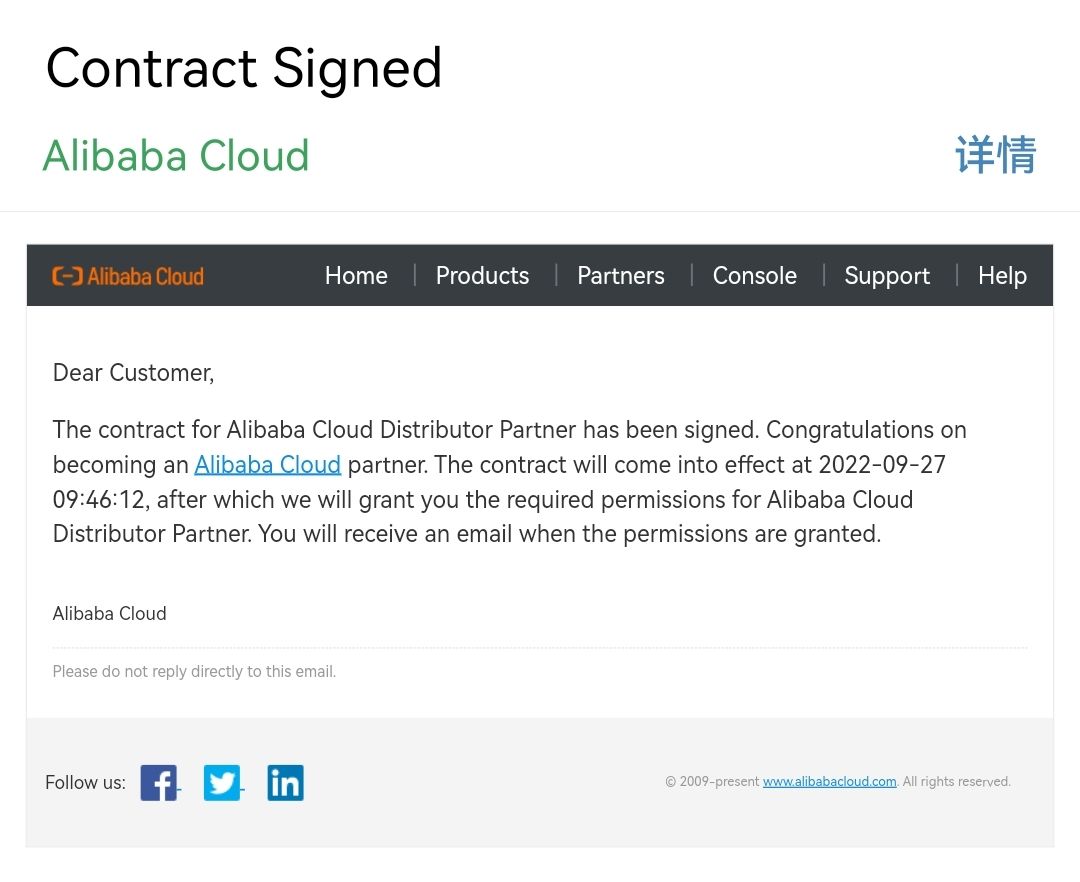Click the Dear Customer greeting line
Viewport: 1080px width, 882px height.
click(133, 373)
